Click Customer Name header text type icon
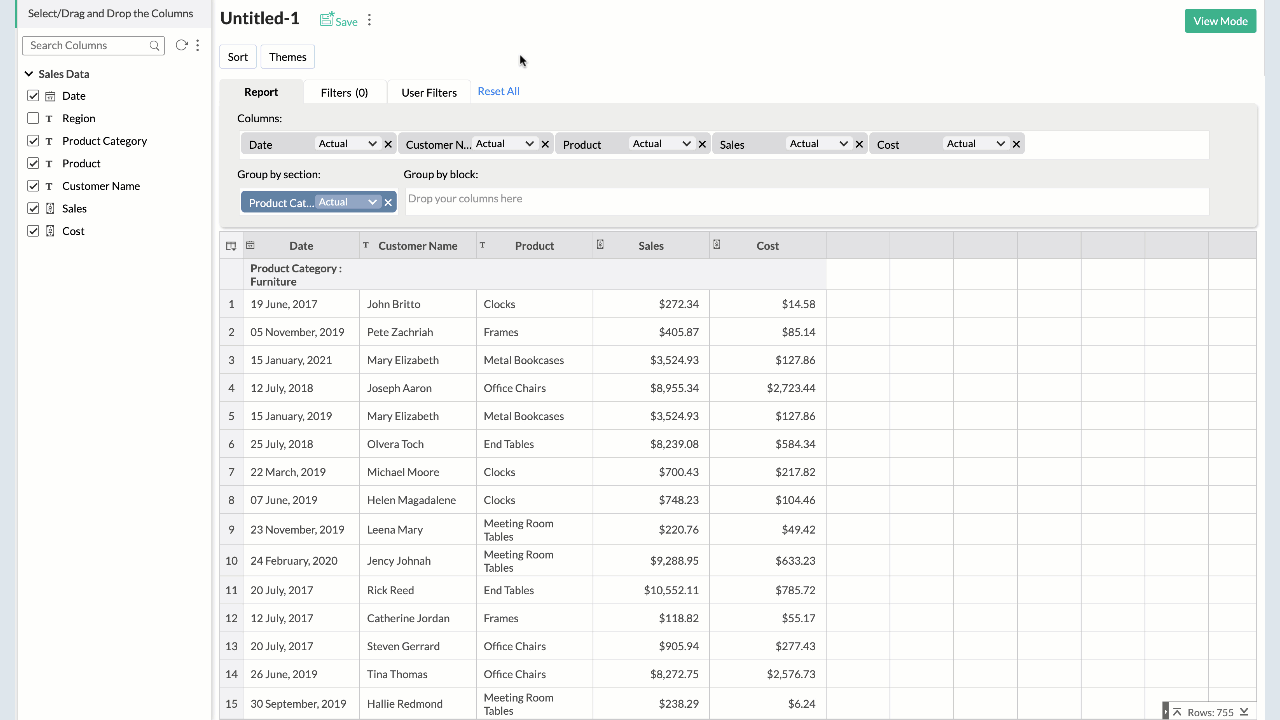Viewport: 1280px width, 720px height. click(366, 245)
